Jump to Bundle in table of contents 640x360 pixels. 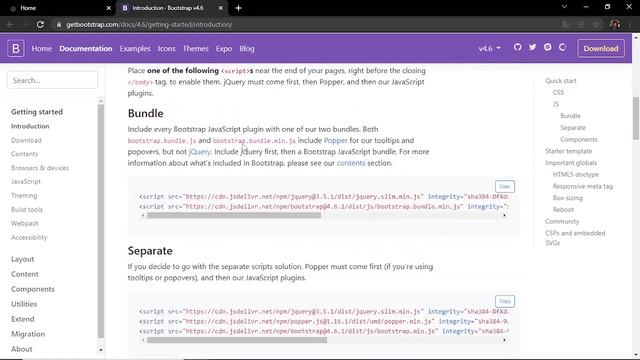pos(570,116)
